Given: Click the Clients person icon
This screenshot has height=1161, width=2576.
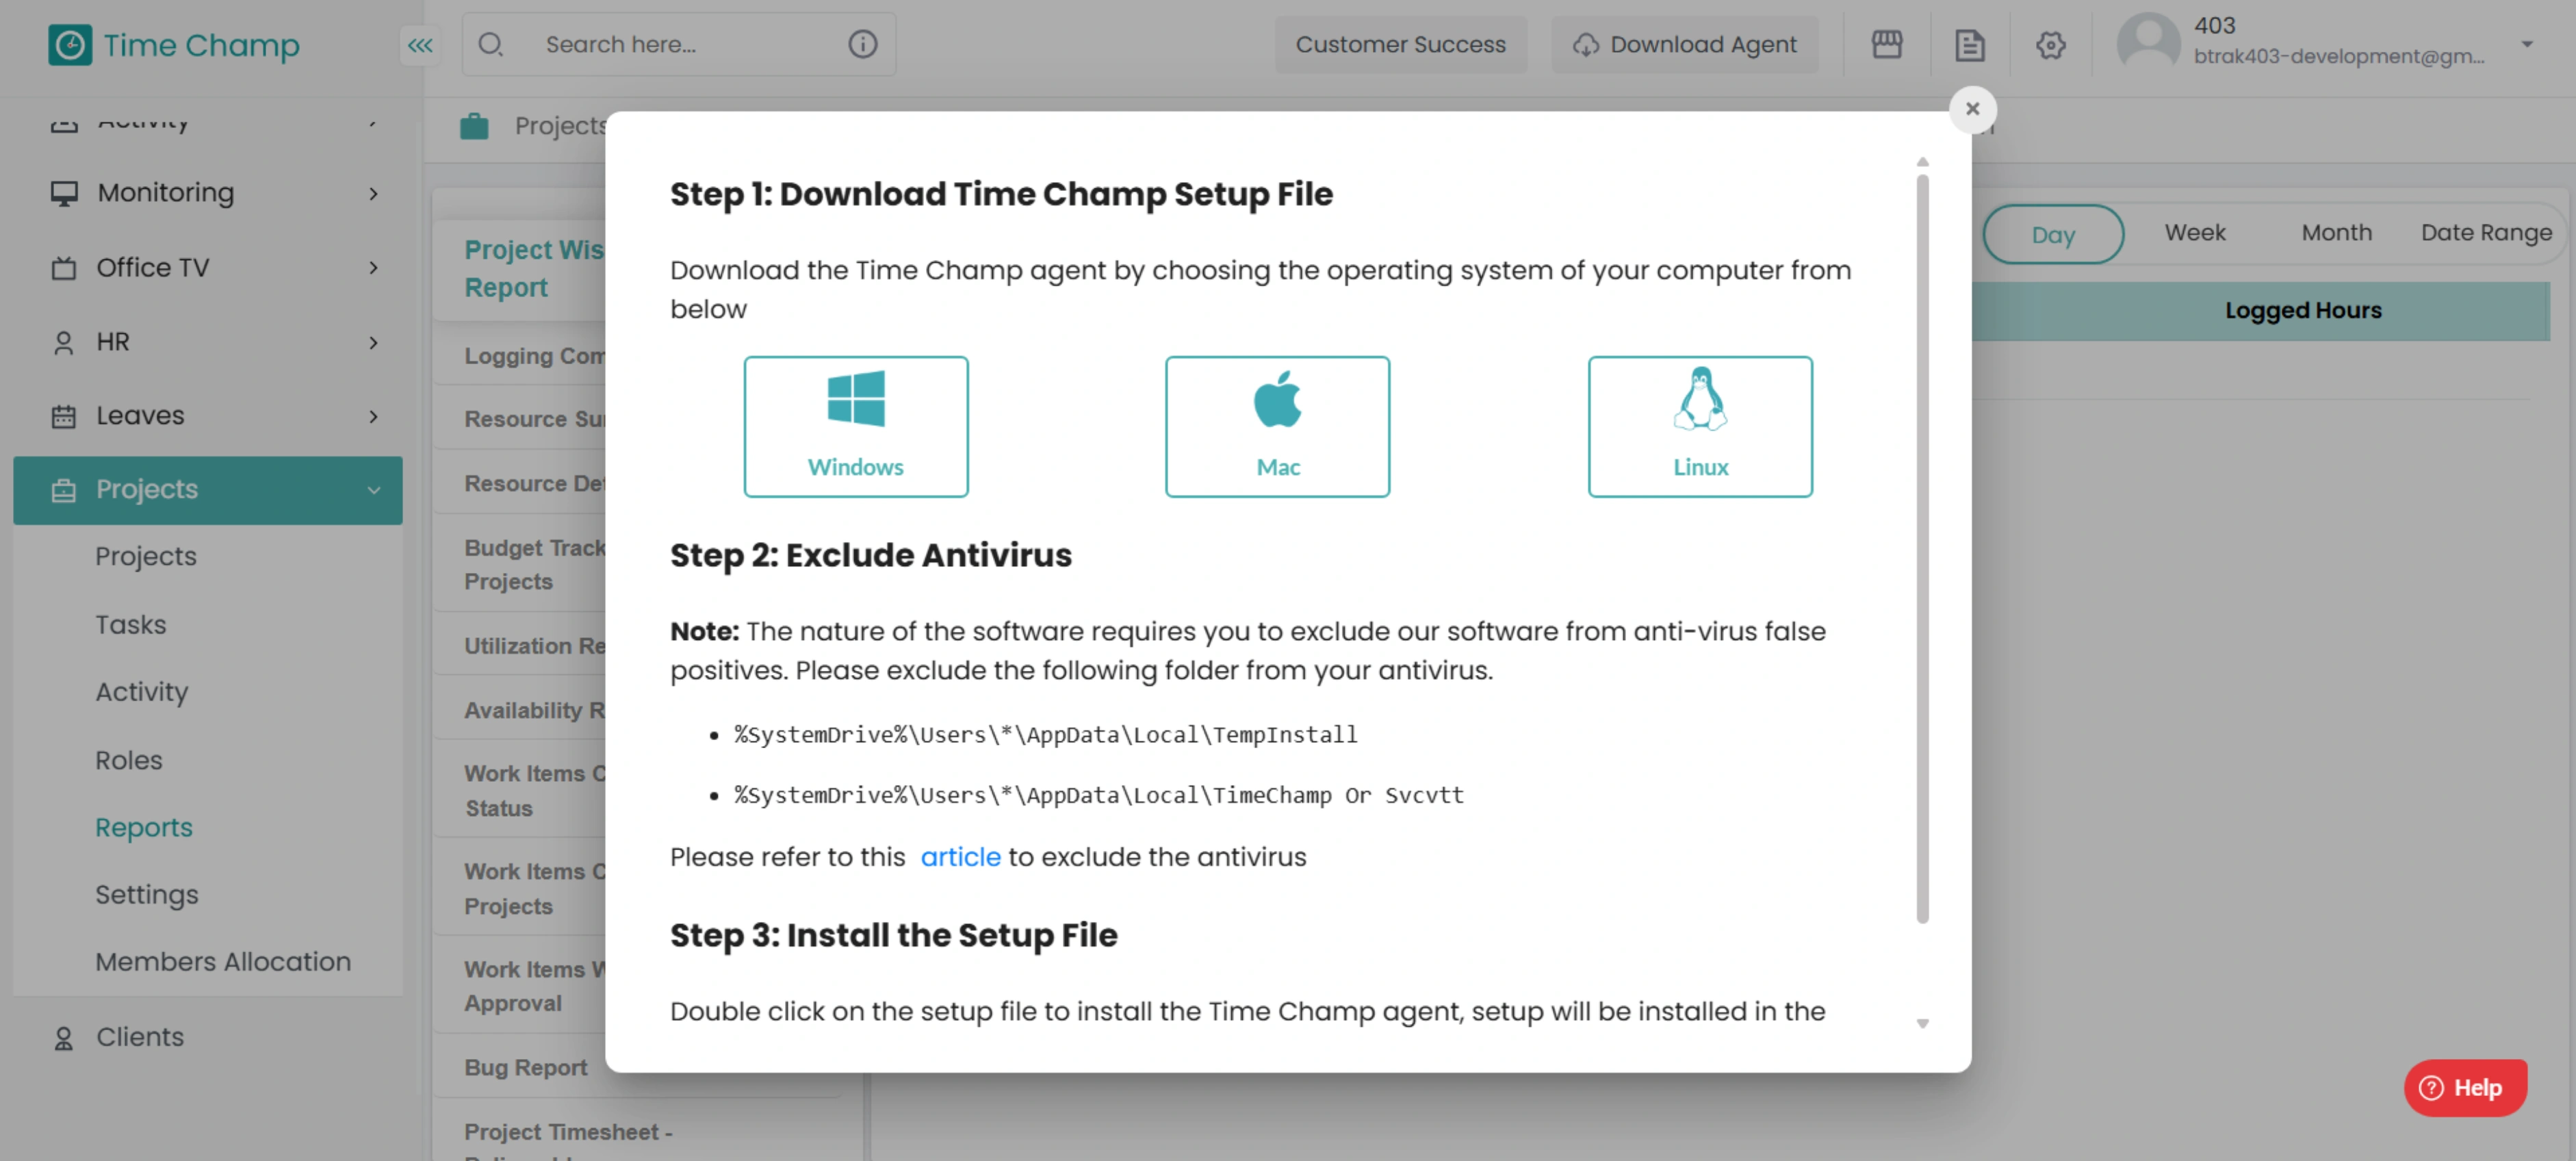Looking at the screenshot, I should pyautogui.click(x=64, y=1038).
